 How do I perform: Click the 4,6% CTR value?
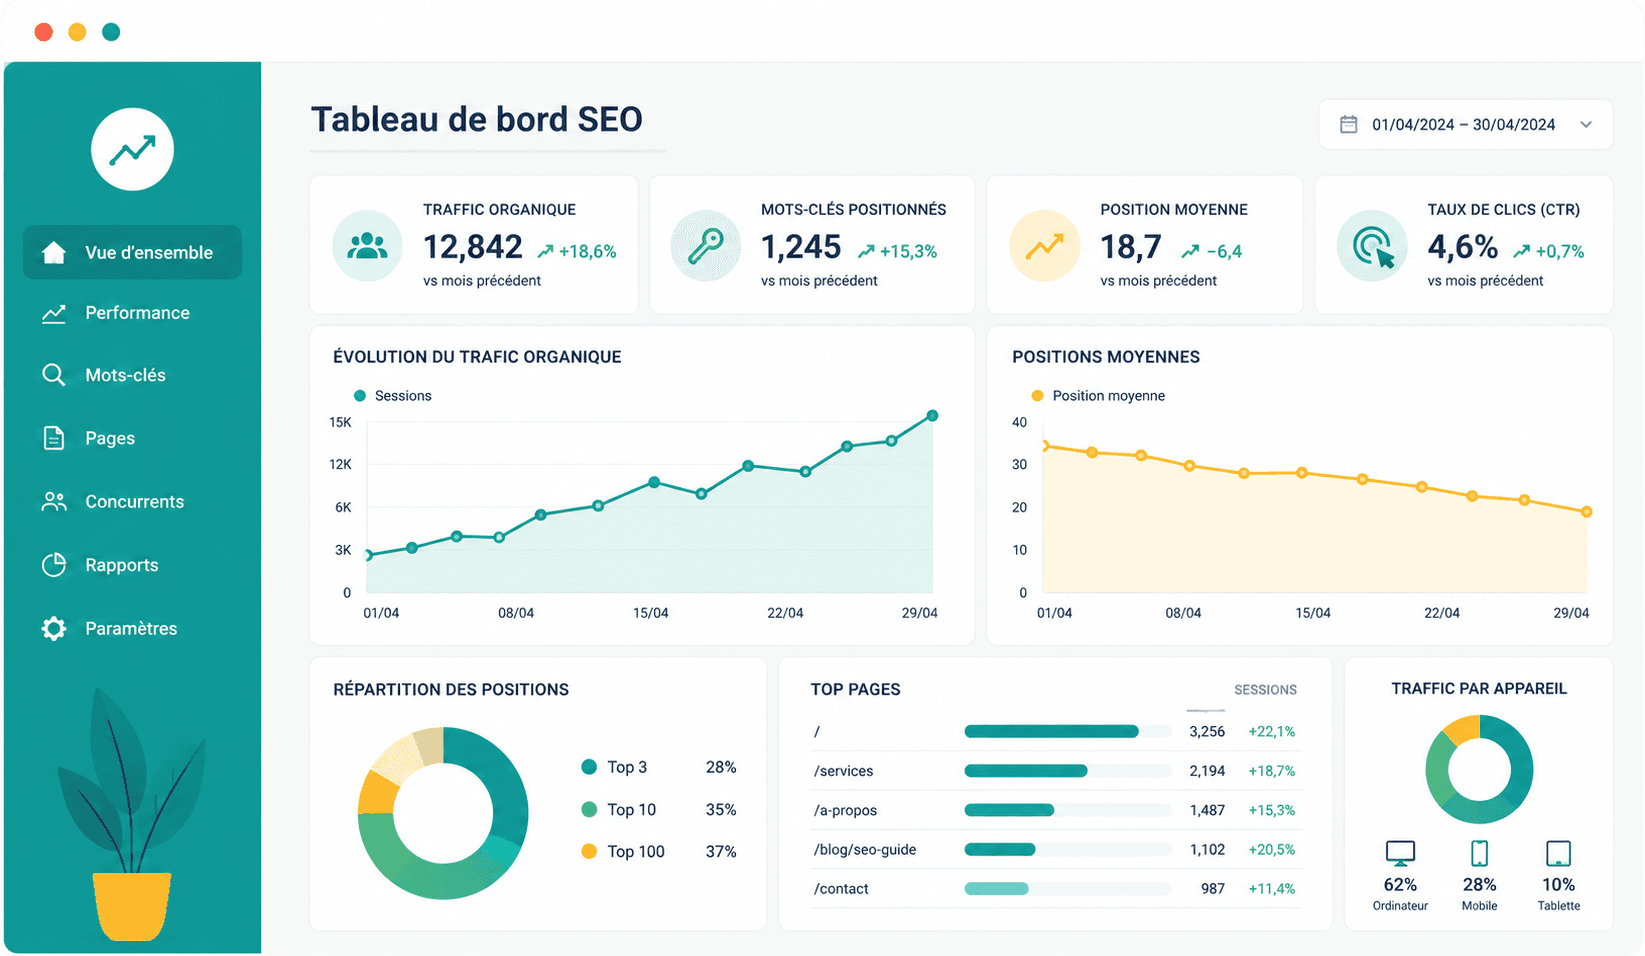[1462, 247]
